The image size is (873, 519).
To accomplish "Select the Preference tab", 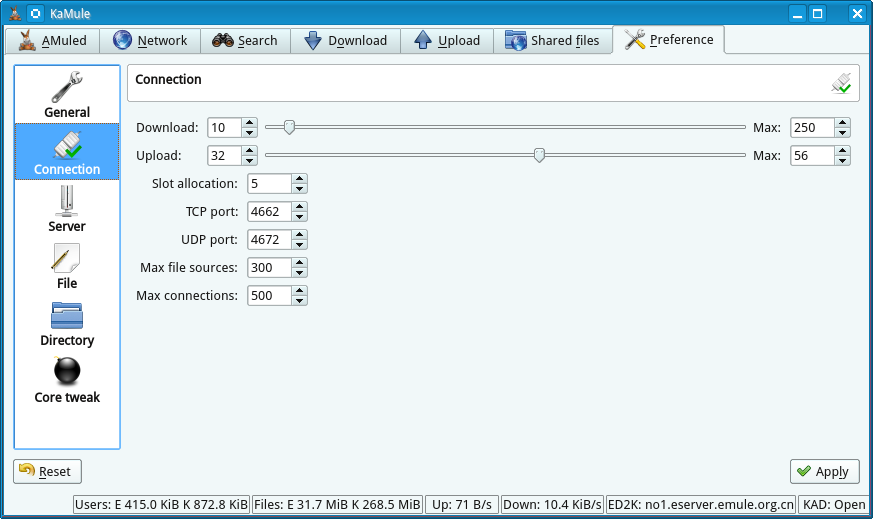I will pos(668,40).
